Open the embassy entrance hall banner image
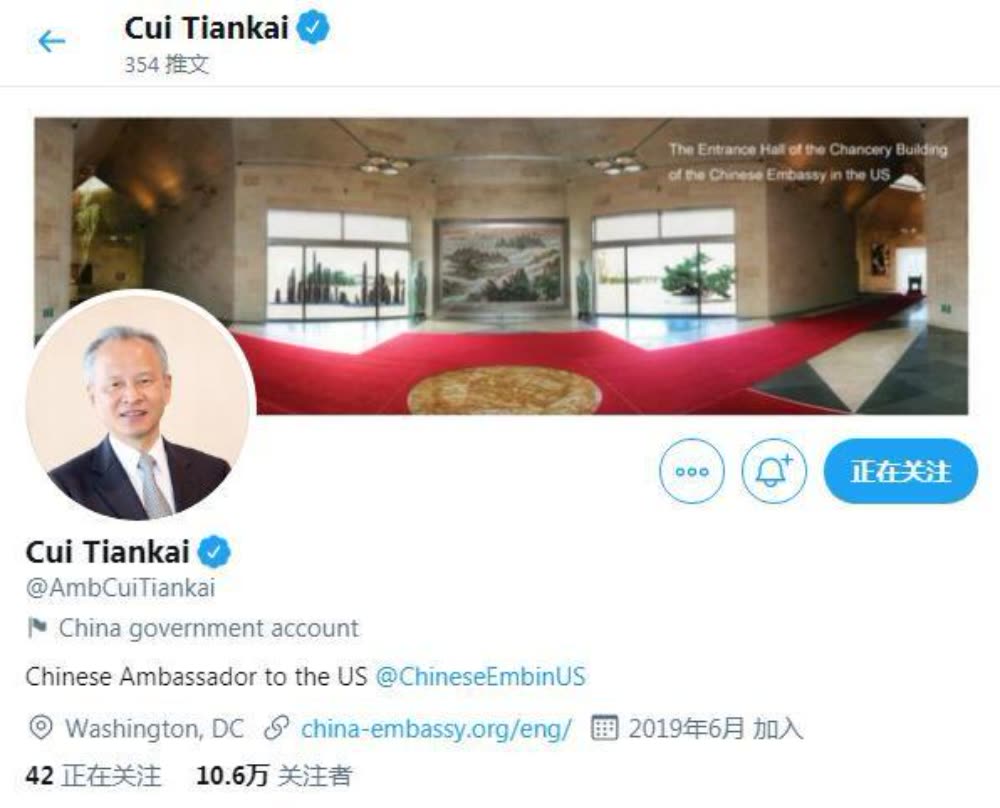The height and width of the screenshot is (808, 1000). [x=501, y=266]
